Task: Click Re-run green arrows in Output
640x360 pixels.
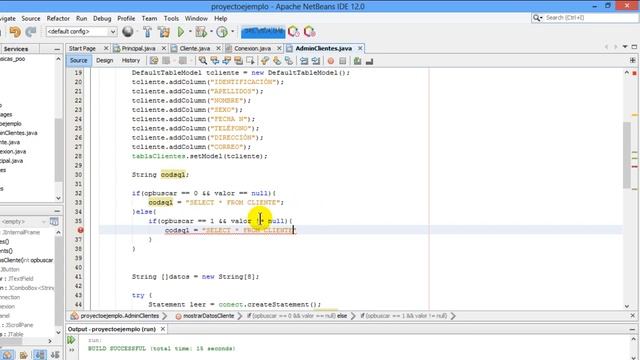Action: pyautogui.click(x=71, y=340)
